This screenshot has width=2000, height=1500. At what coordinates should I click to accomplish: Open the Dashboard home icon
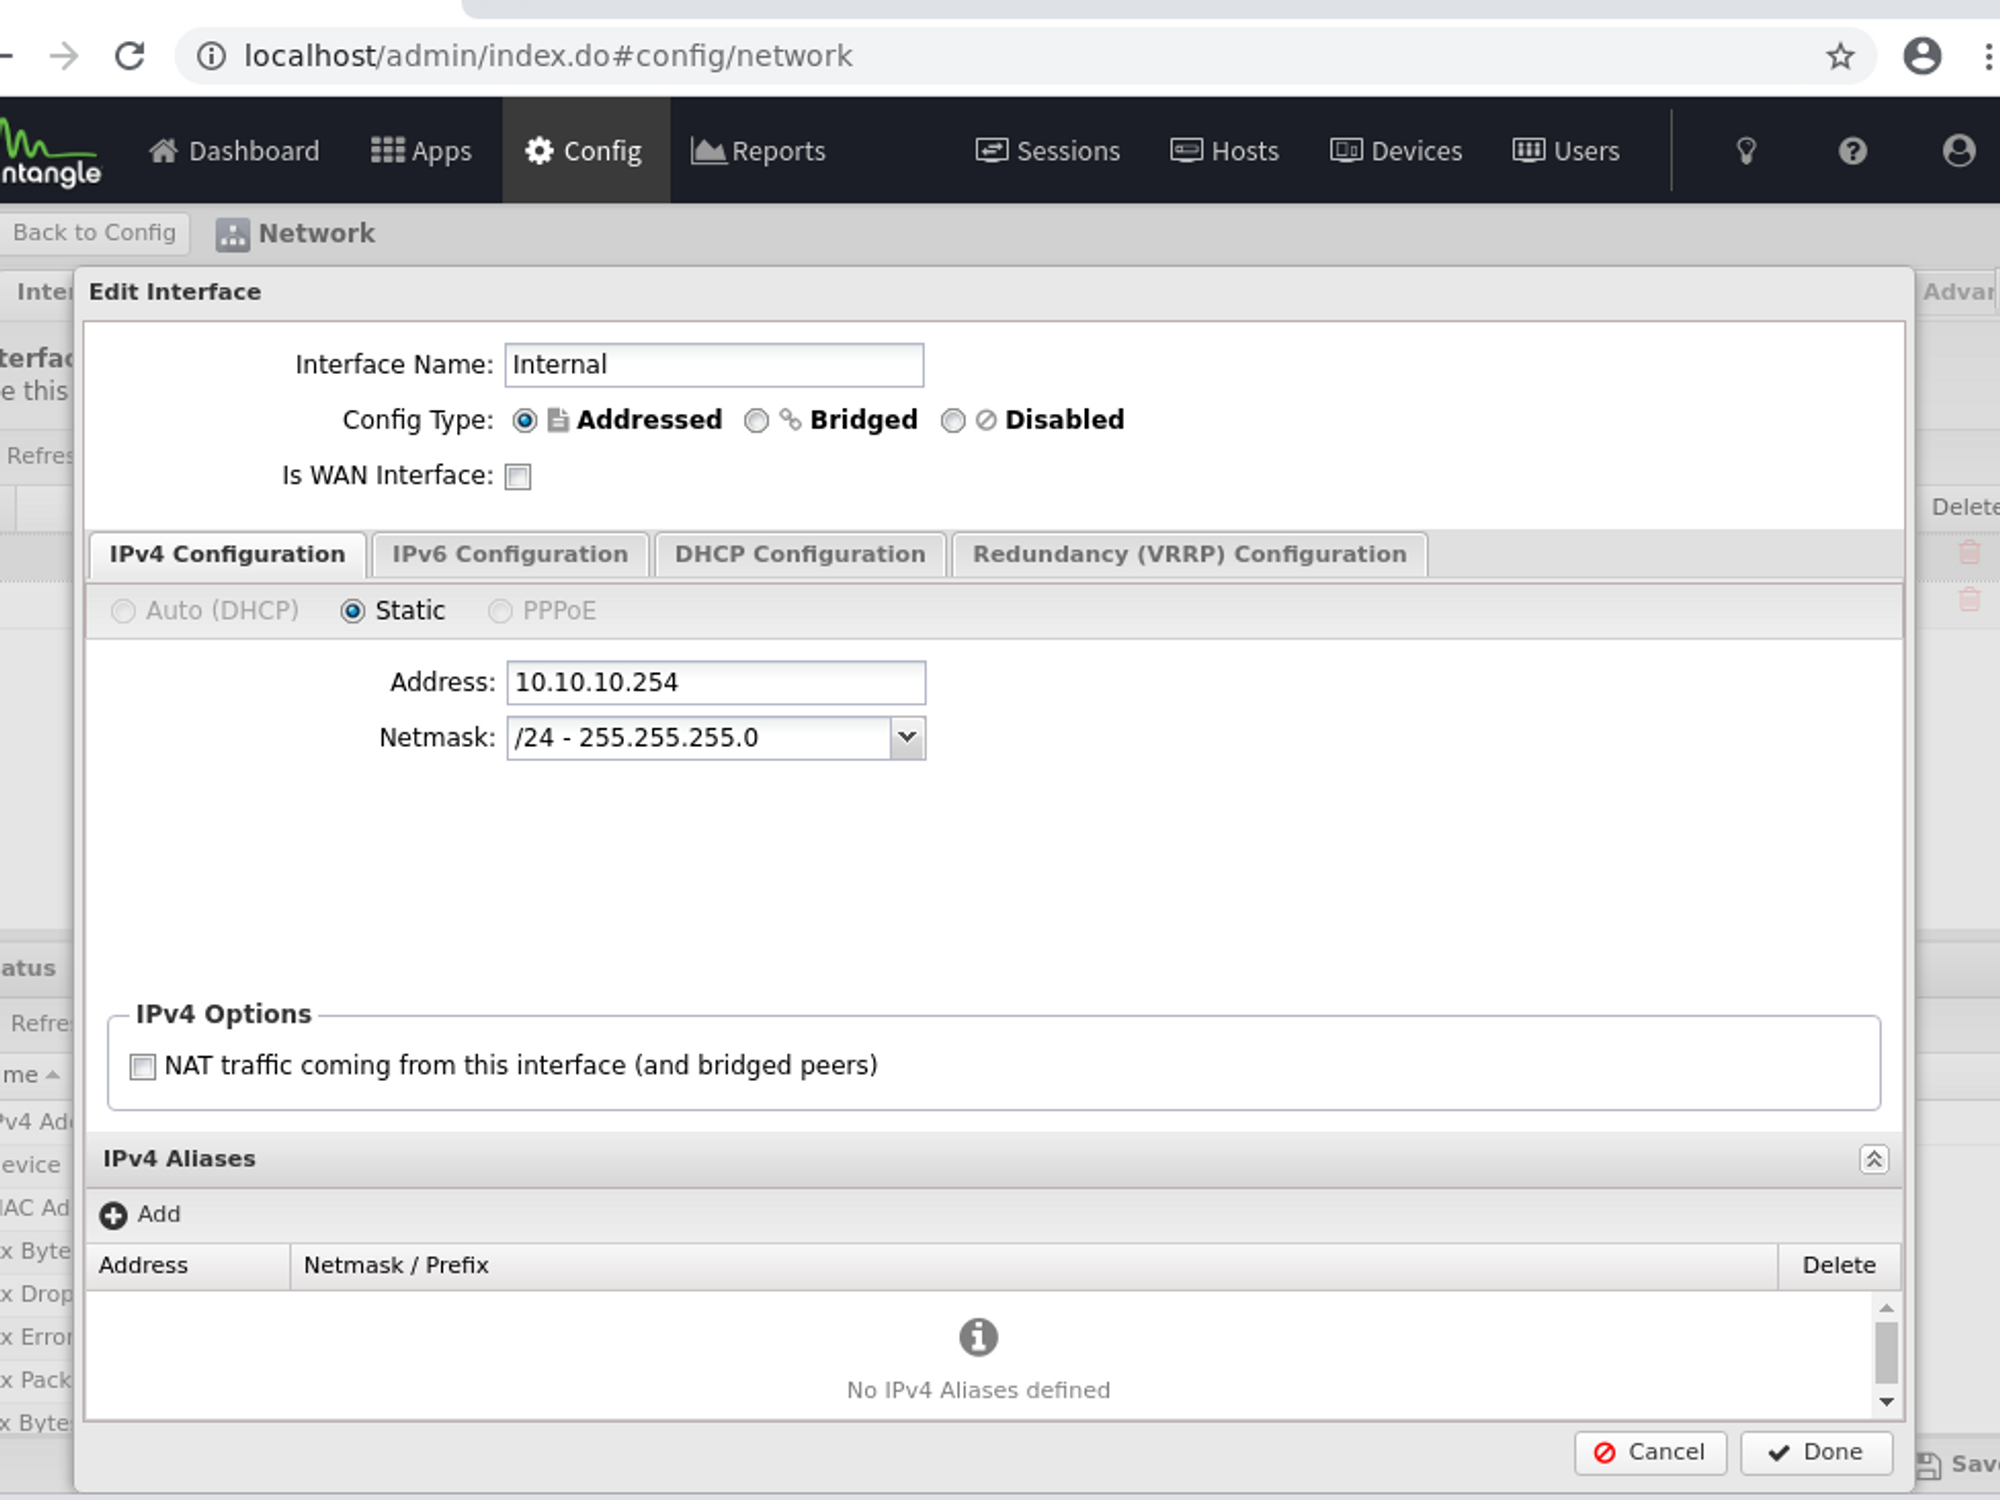[163, 151]
